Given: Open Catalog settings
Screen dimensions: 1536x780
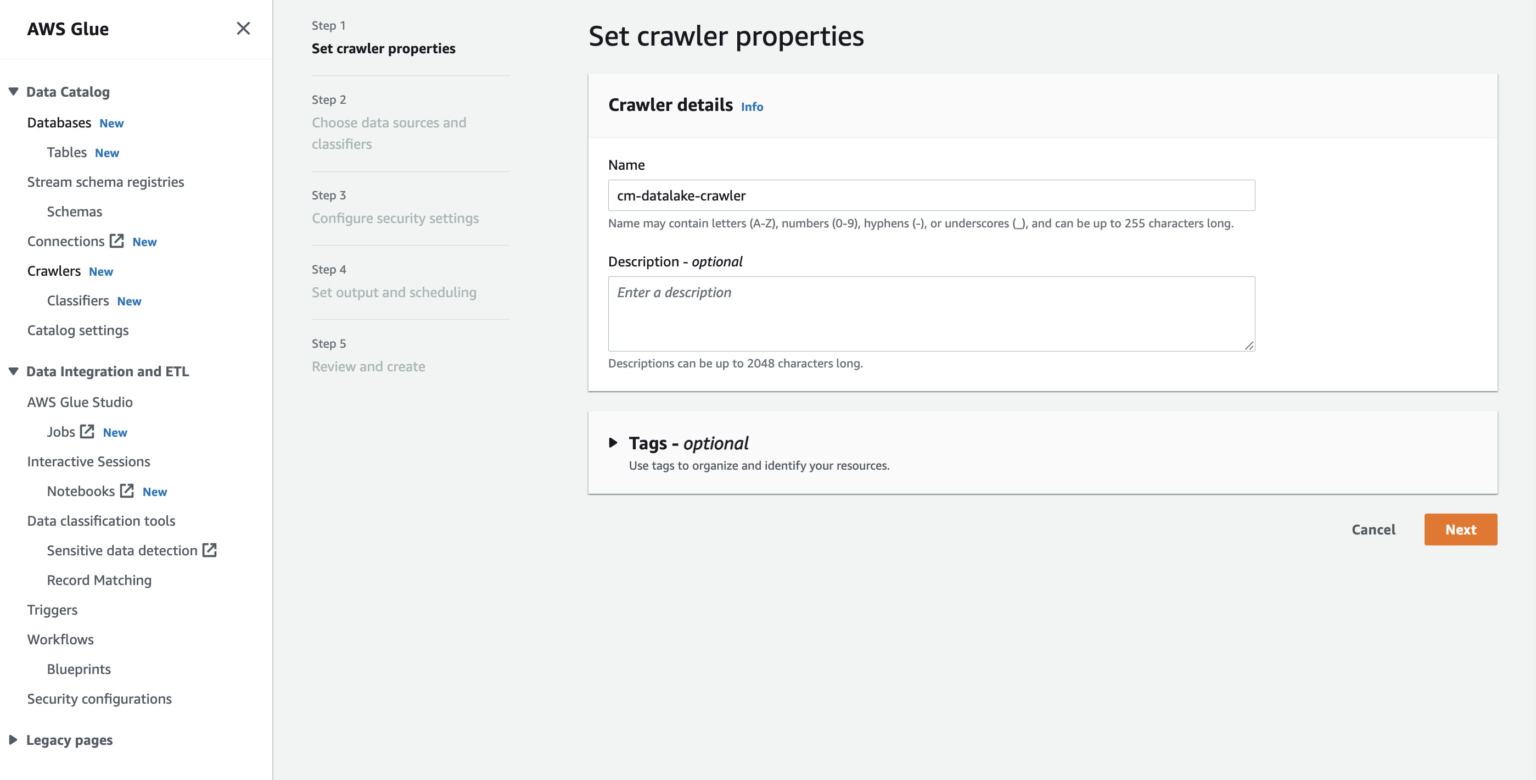Looking at the screenshot, I should (78, 330).
